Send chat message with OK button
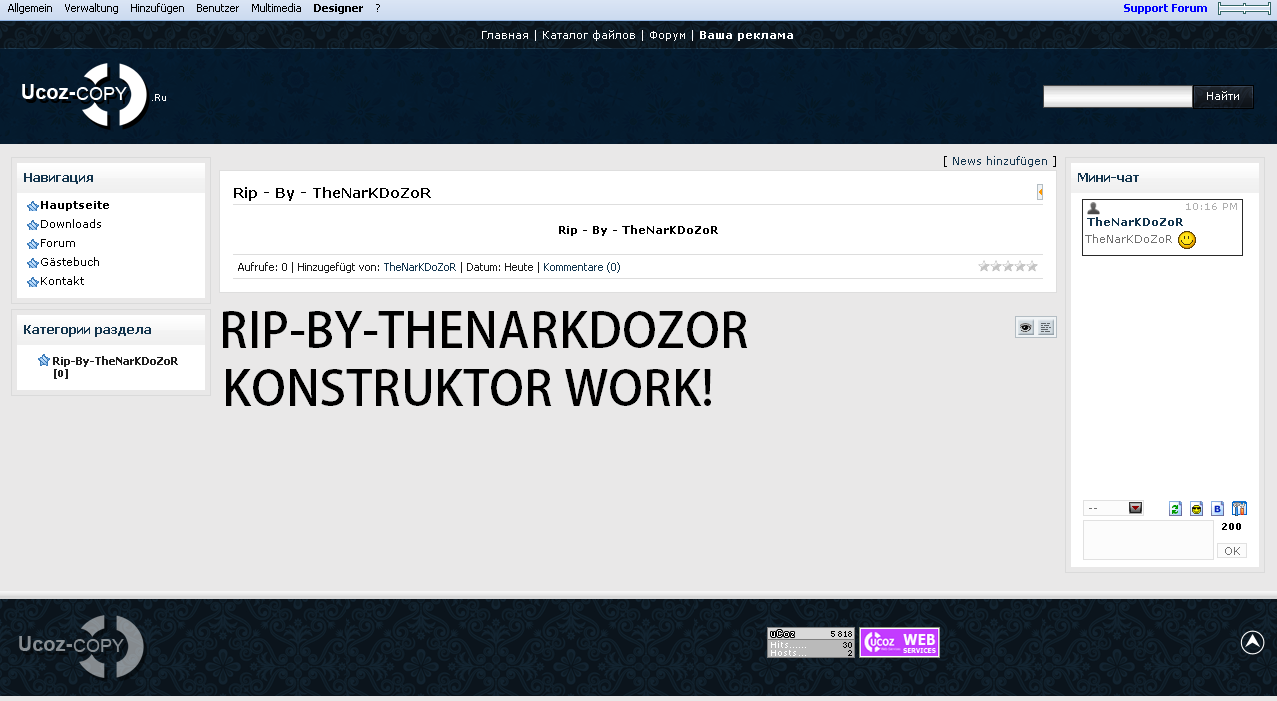 pos(1231,551)
